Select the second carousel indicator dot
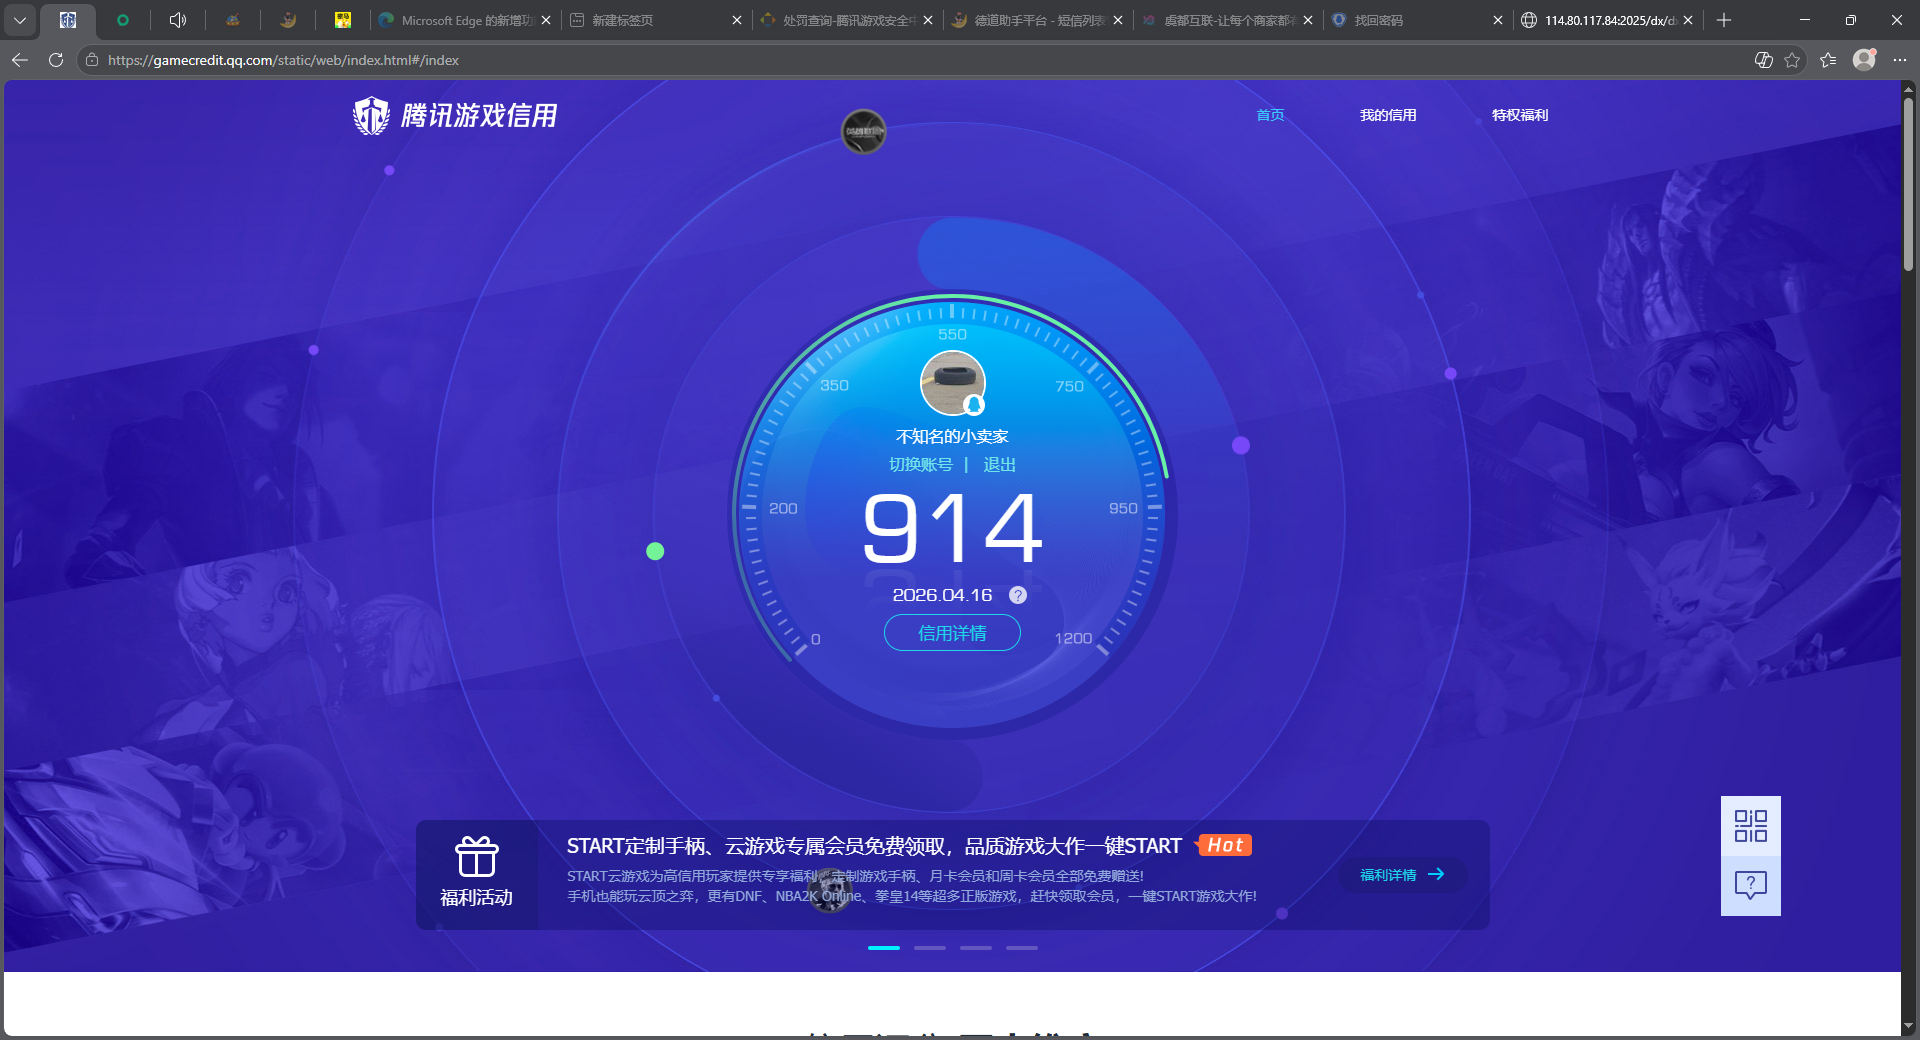This screenshot has width=1920, height=1040. pyautogui.click(x=929, y=948)
